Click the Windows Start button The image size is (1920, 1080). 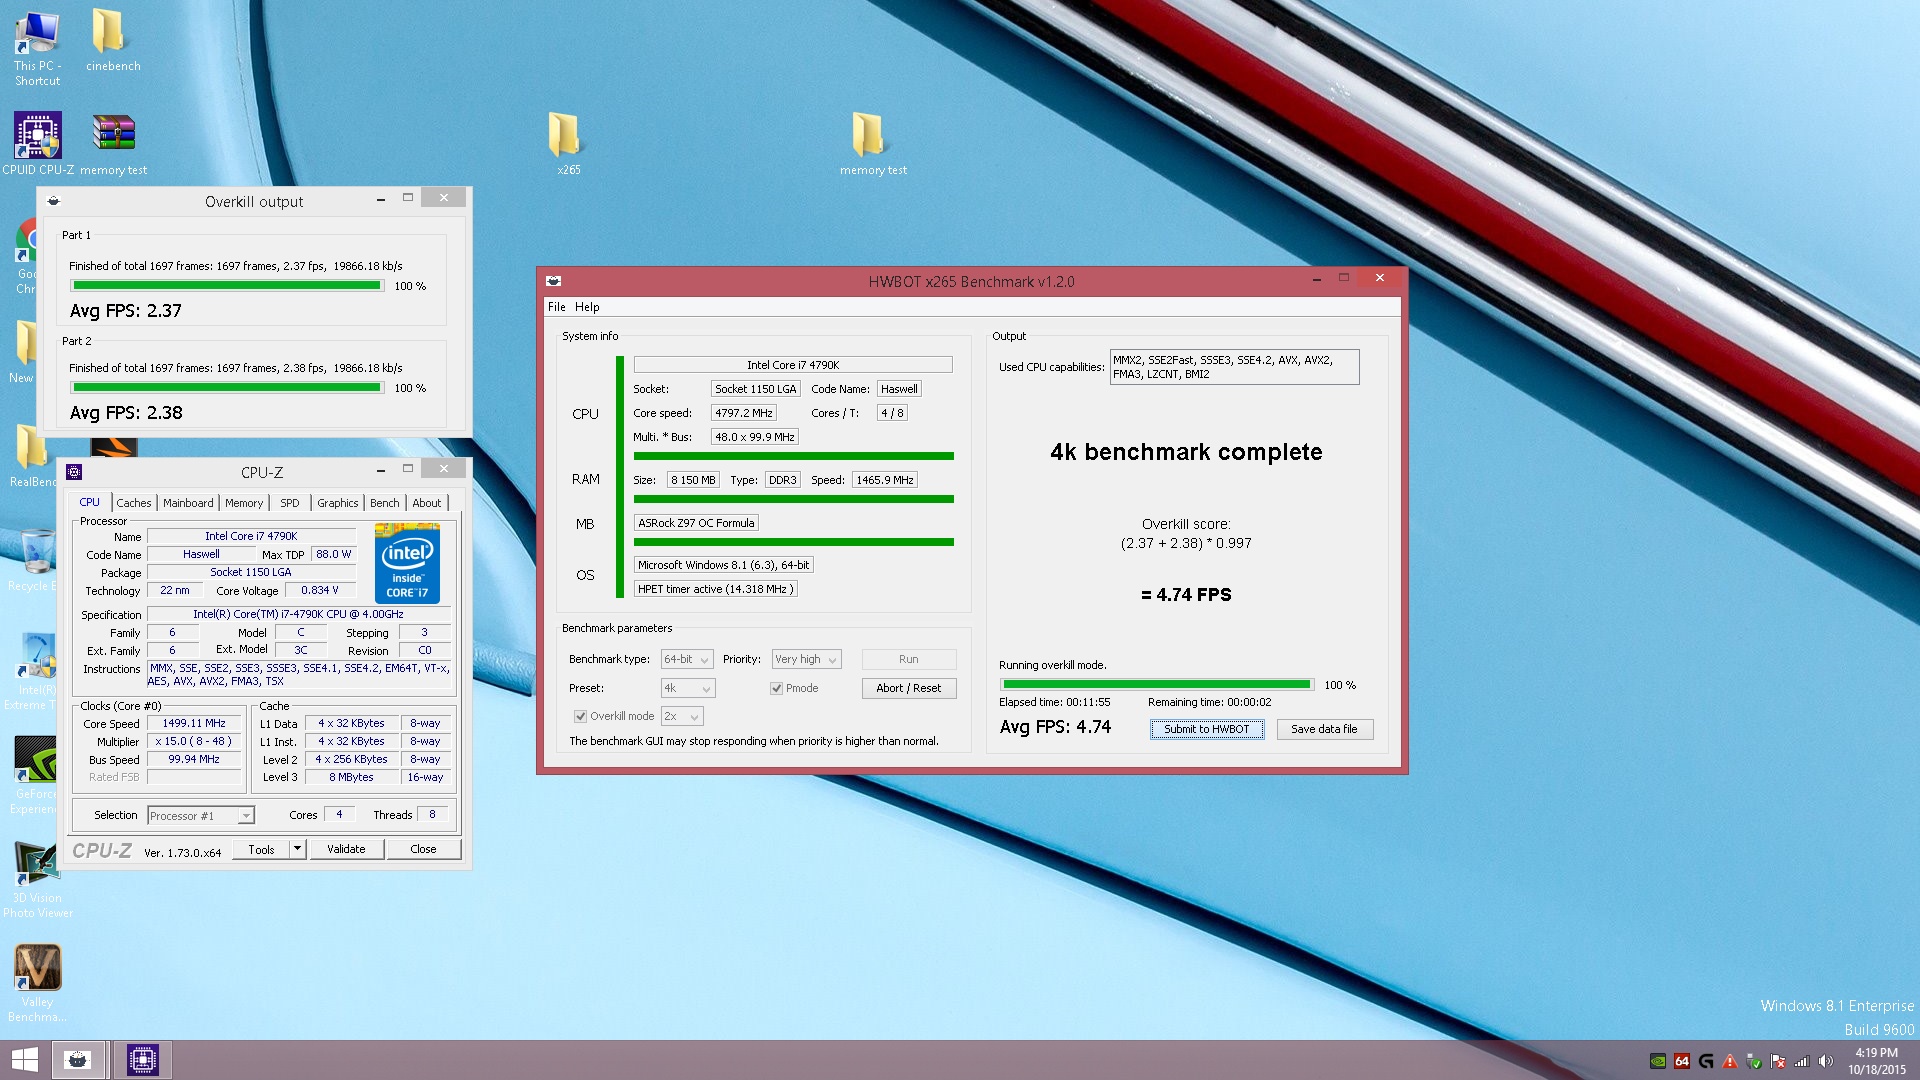(24, 1060)
